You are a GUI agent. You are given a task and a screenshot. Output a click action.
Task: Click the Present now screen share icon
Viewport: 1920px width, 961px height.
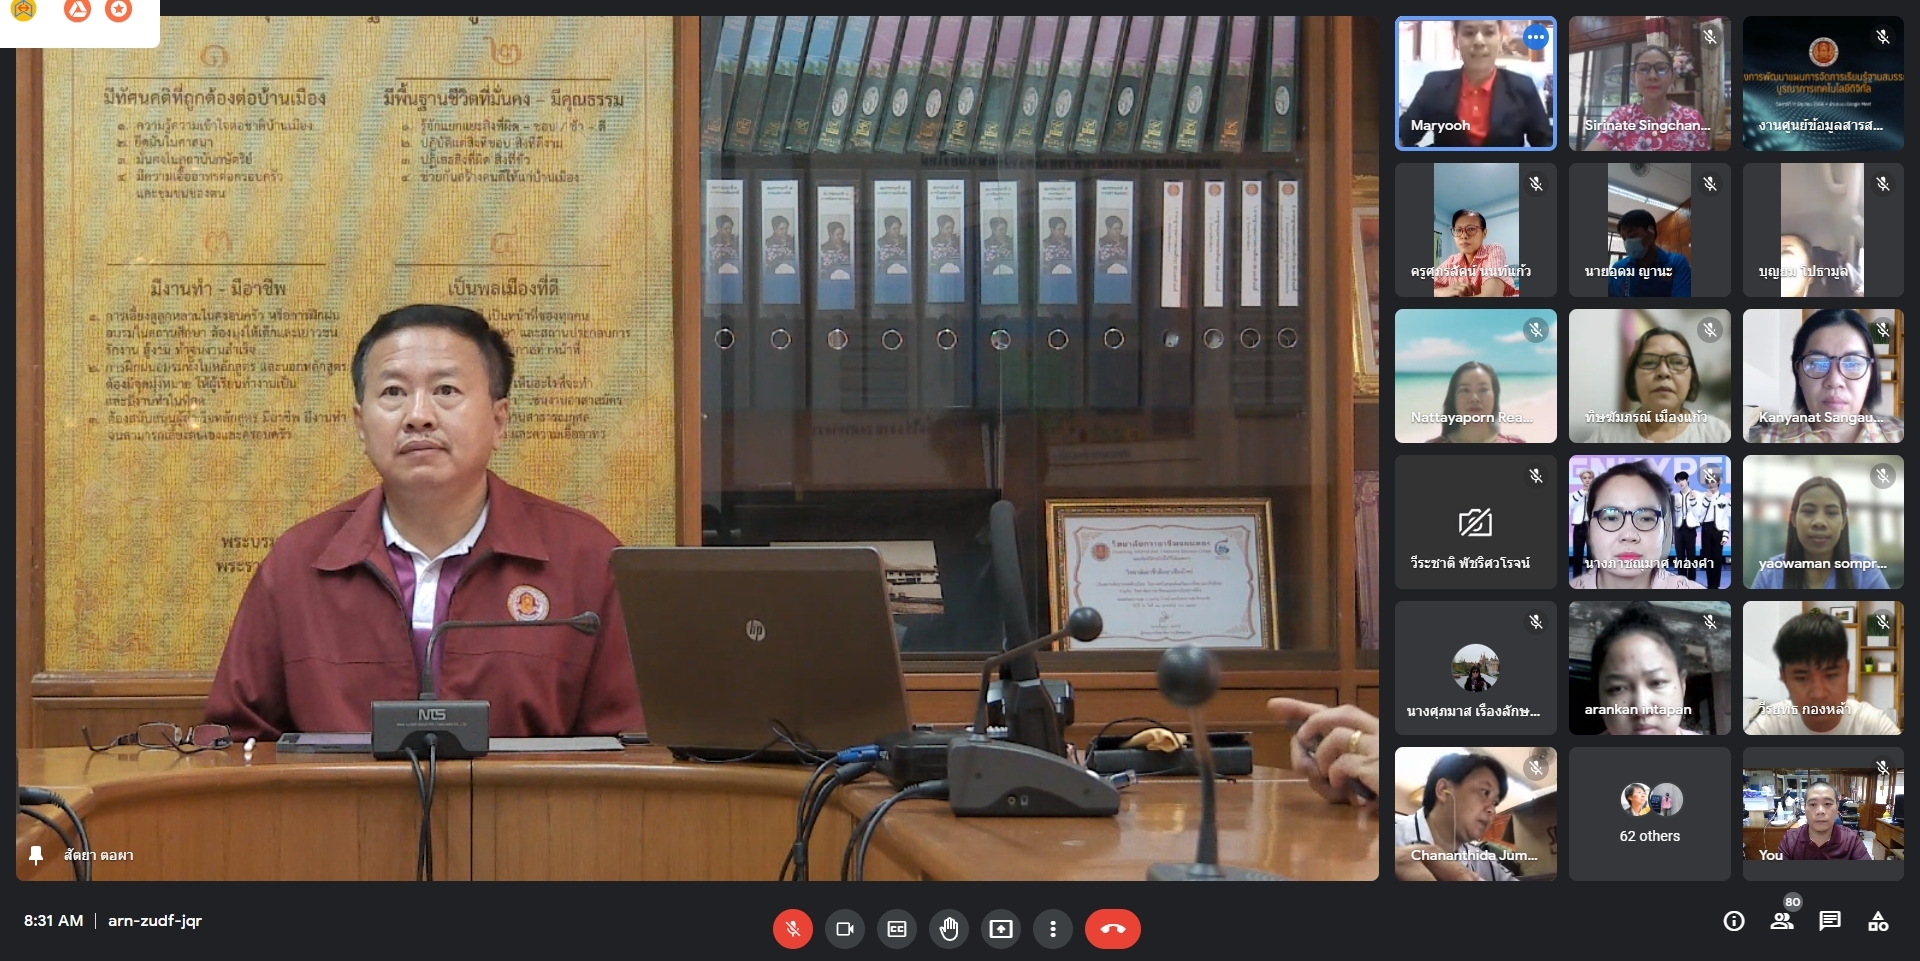(1001, 929)
